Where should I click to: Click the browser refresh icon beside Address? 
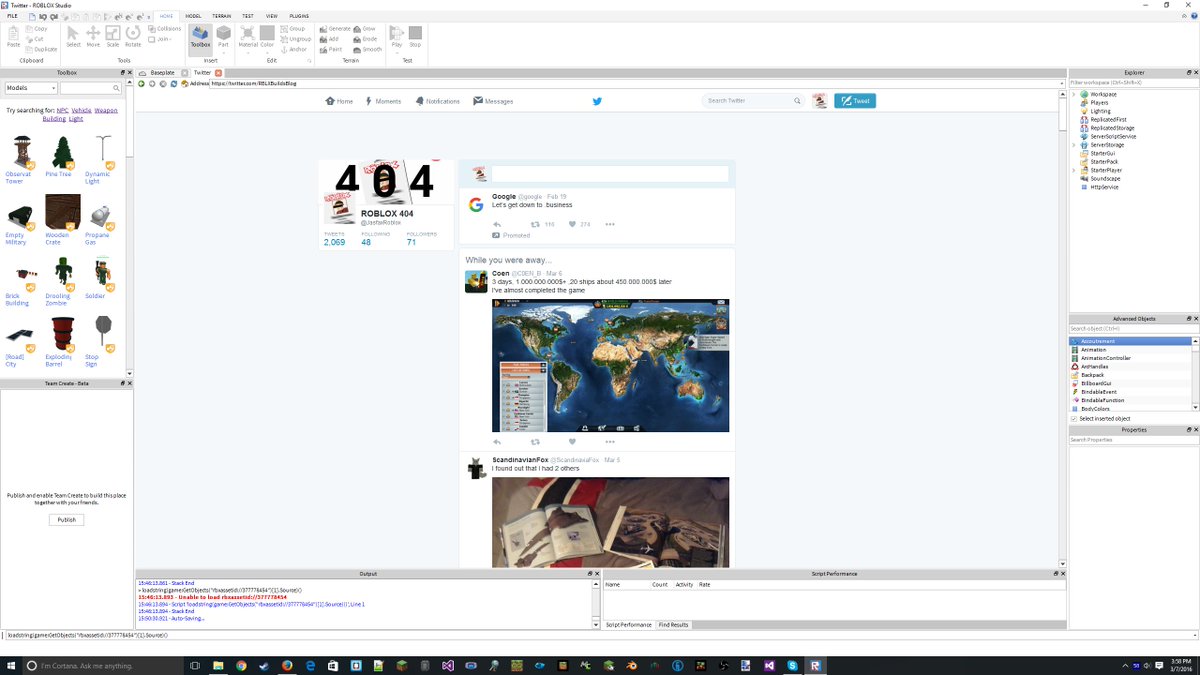173,84
